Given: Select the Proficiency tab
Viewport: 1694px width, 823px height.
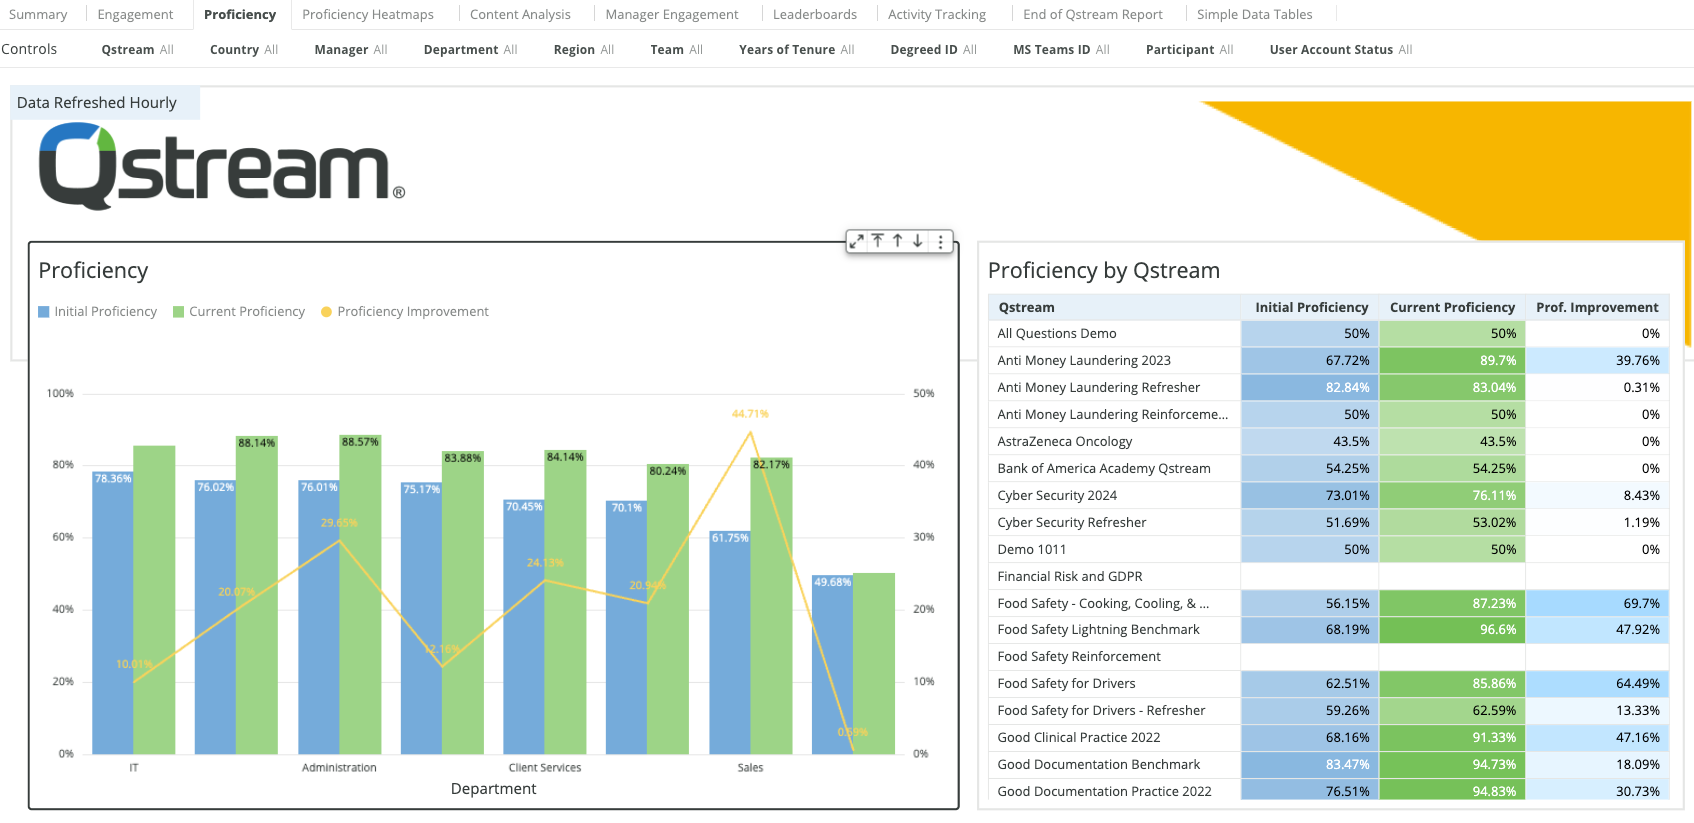Looking at the screenshot, I should click(x=240, y=15).
